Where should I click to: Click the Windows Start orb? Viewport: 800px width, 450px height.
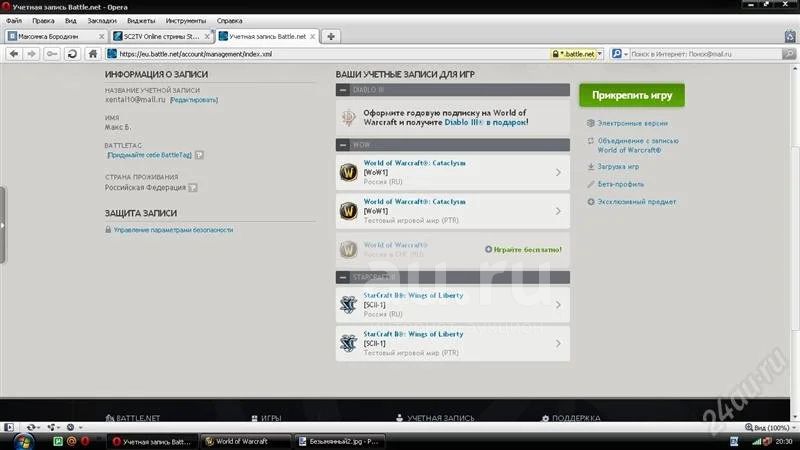(23, 442)
